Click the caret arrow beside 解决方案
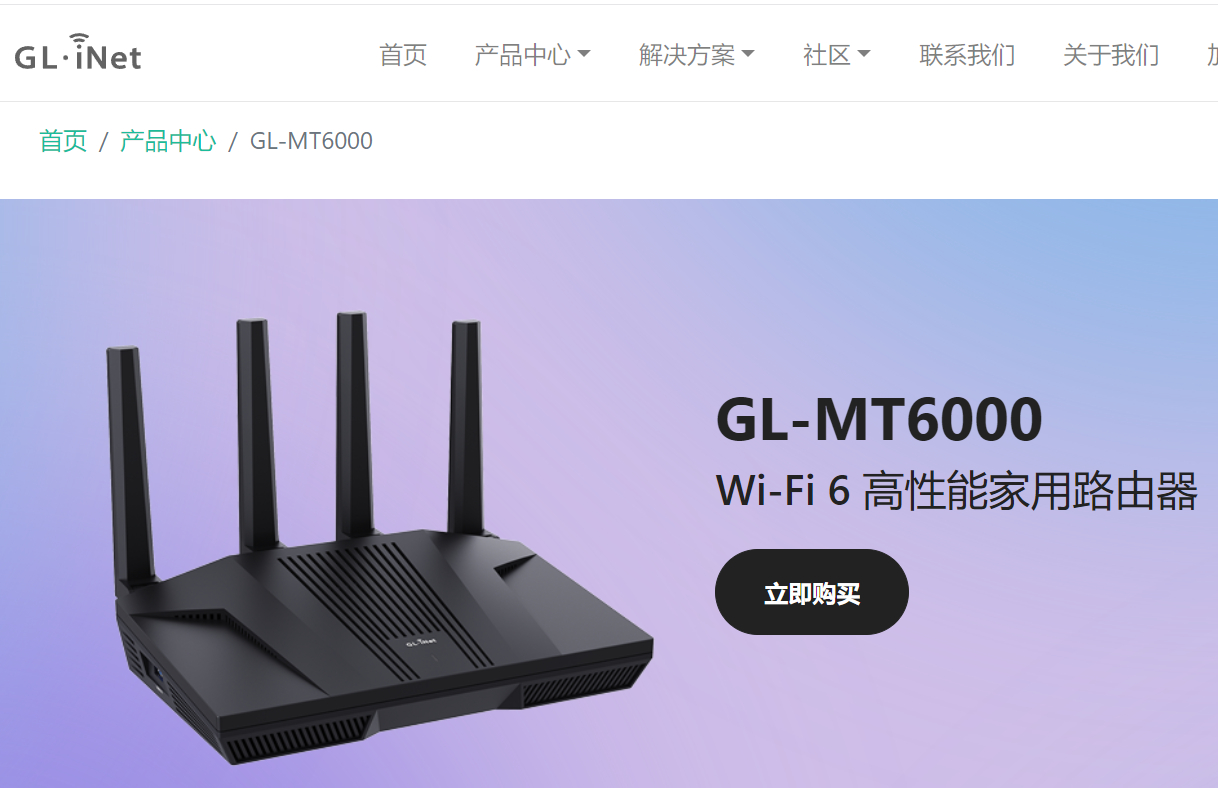This screenshot has height=788, width=1218. click(748, 54)
